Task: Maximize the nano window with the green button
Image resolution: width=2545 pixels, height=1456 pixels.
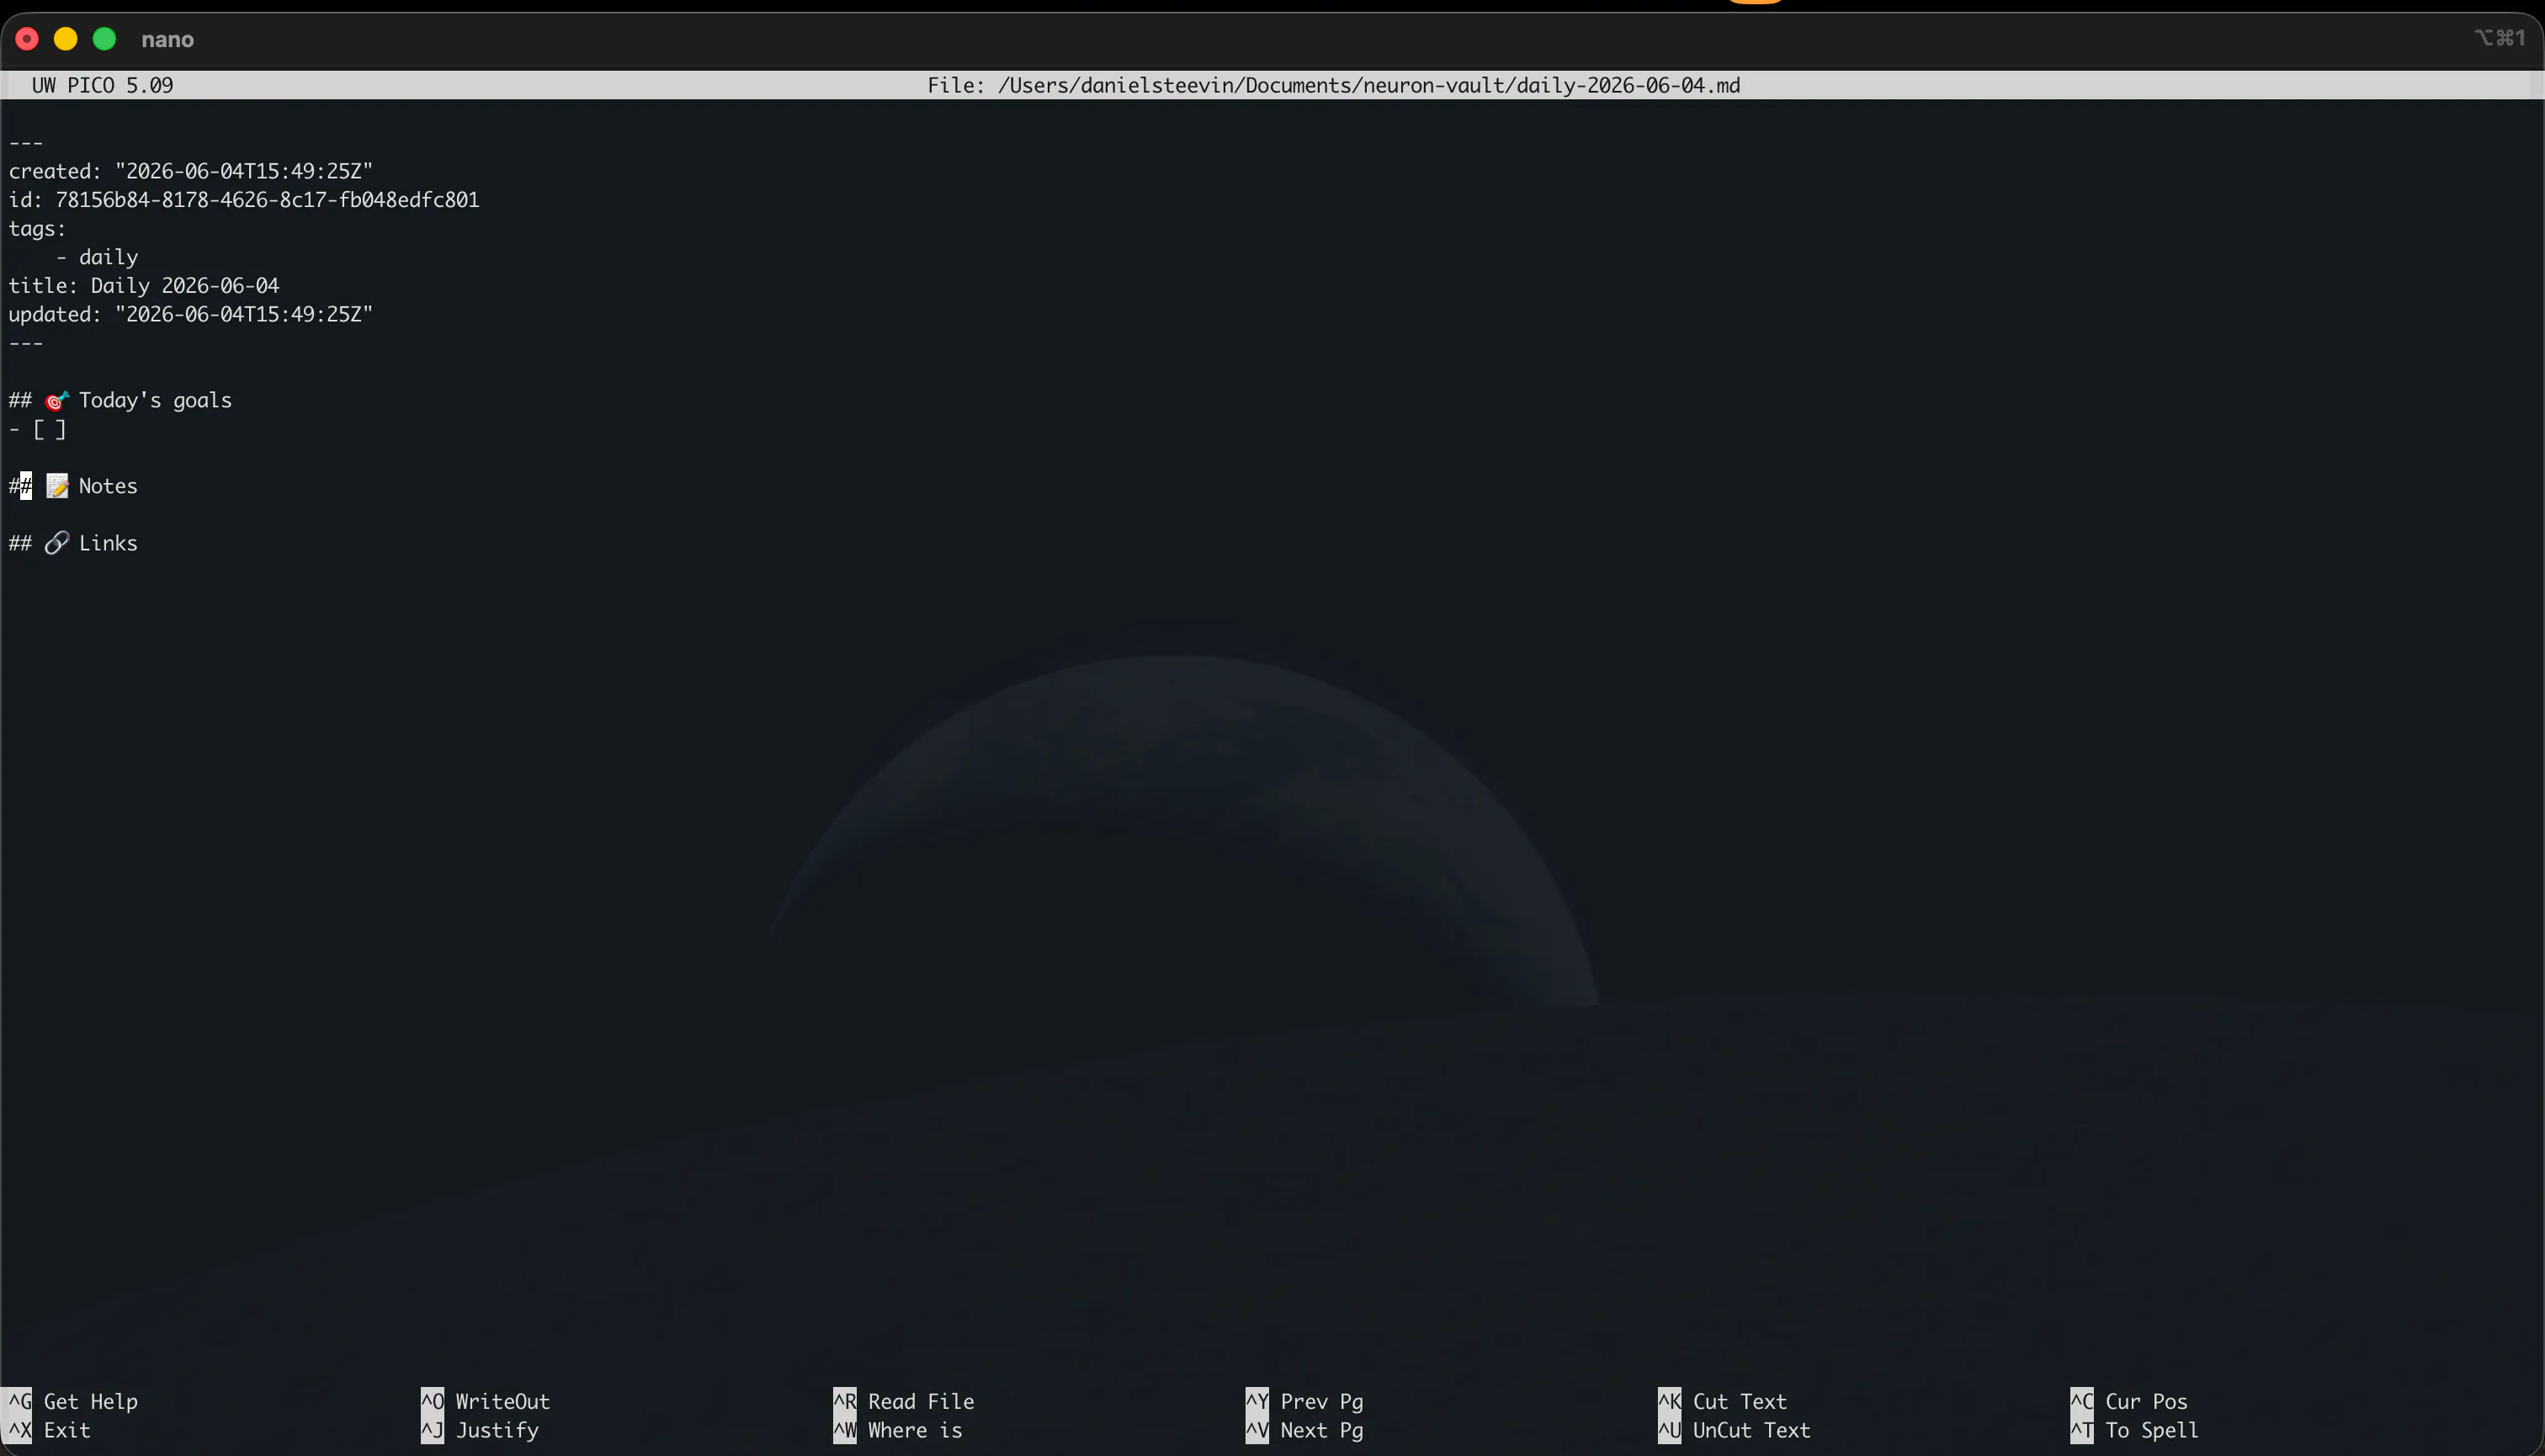Action: pos(105,39)
